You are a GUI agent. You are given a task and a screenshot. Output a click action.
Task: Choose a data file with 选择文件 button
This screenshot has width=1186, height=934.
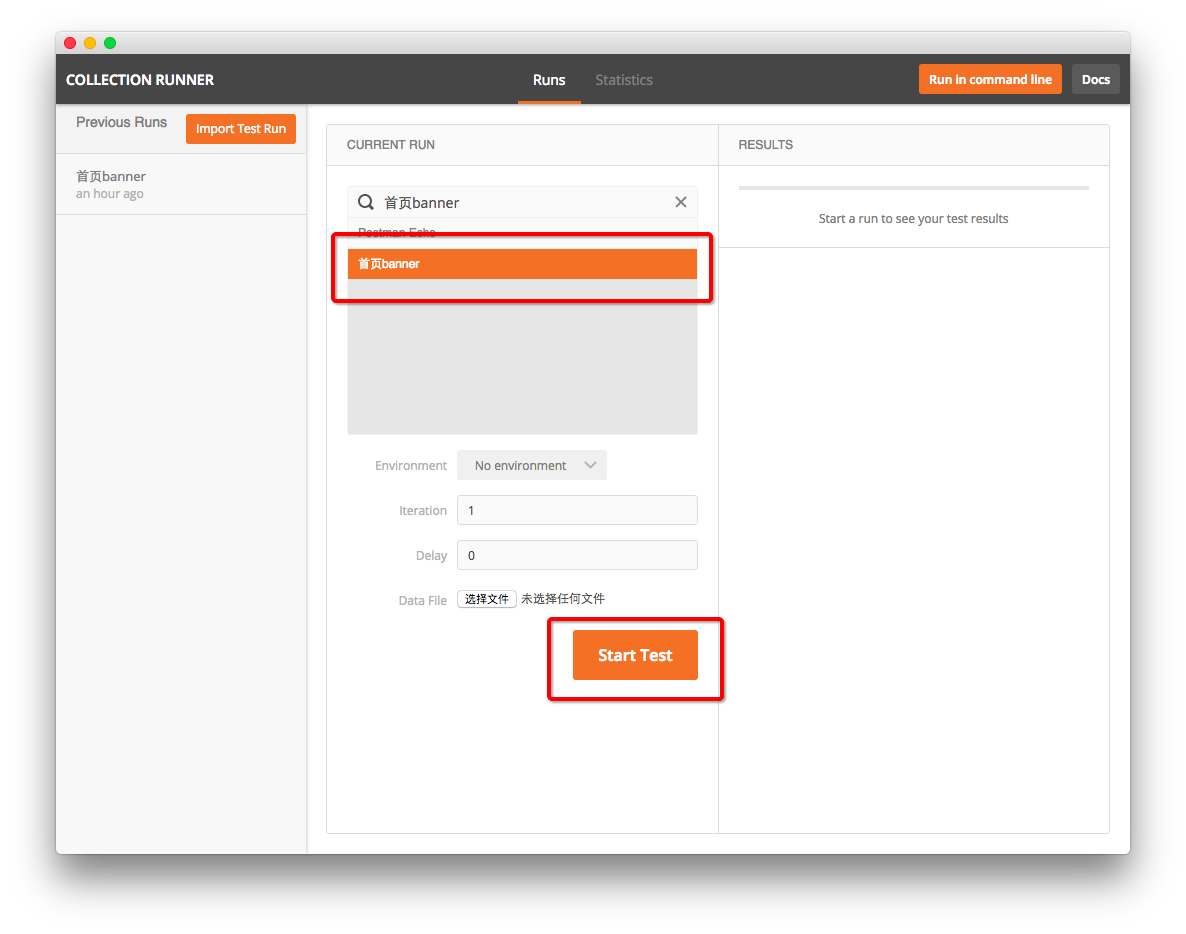487,599
